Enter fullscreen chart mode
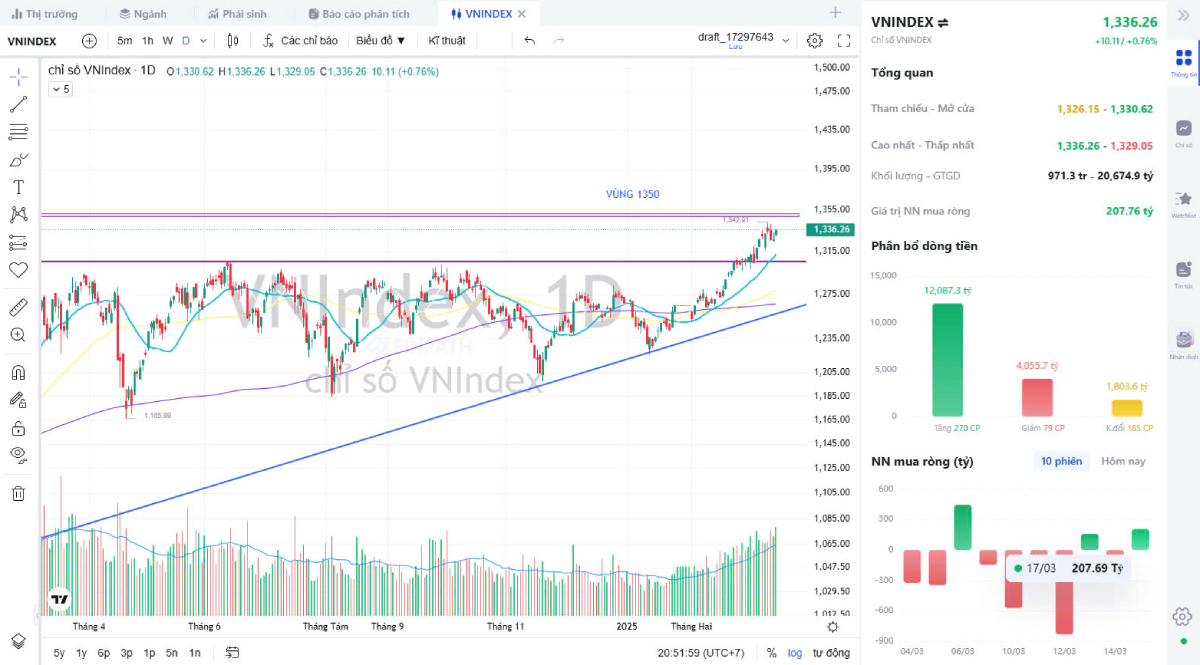The image size is (1200, 665). [843, 41]
